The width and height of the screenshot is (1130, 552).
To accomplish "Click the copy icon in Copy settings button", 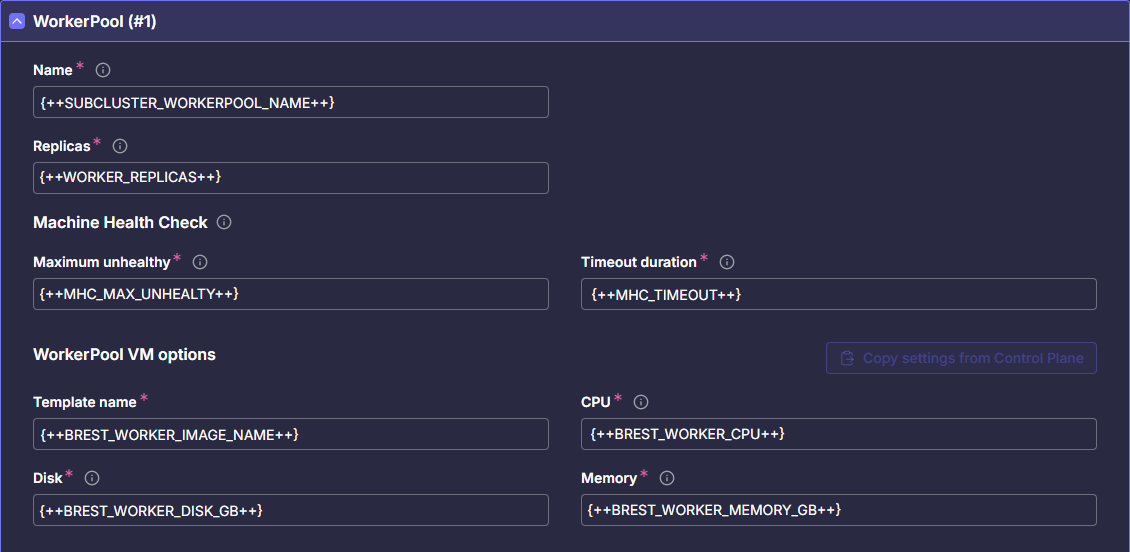I will click(x=847, y=358).
